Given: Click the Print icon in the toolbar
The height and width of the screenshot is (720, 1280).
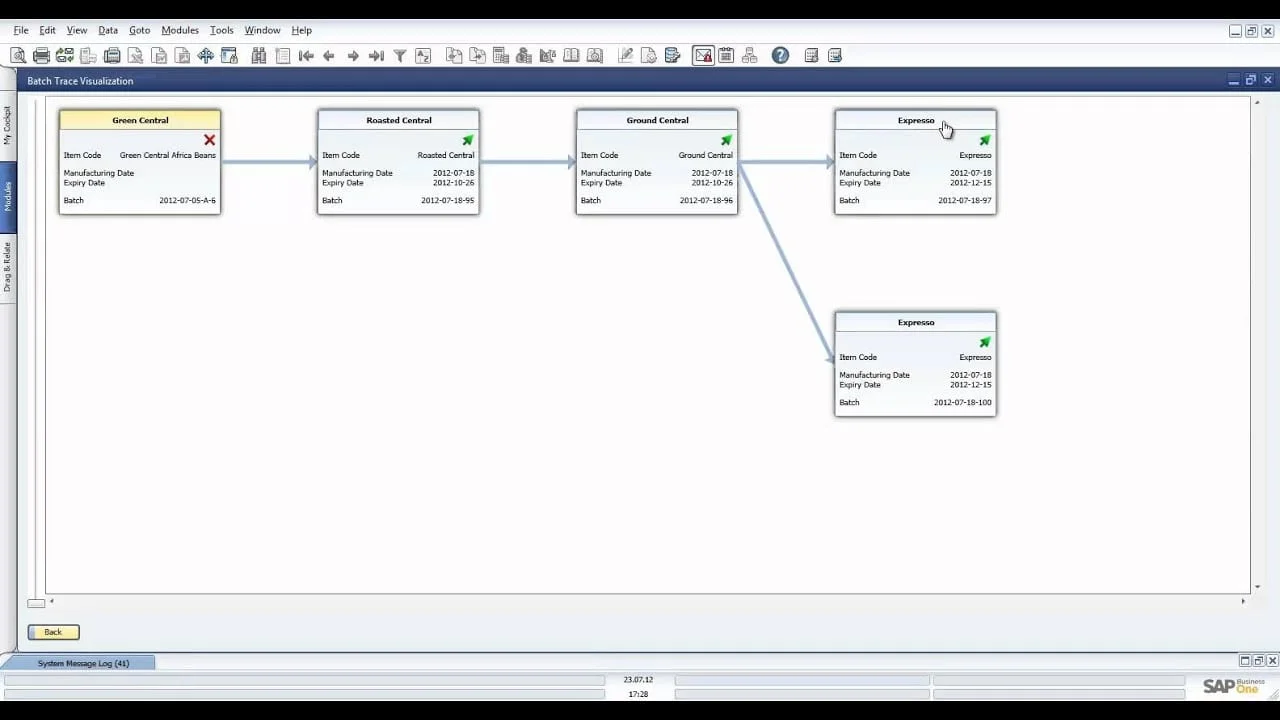Looking at the screenshot, I should point(41,56).
